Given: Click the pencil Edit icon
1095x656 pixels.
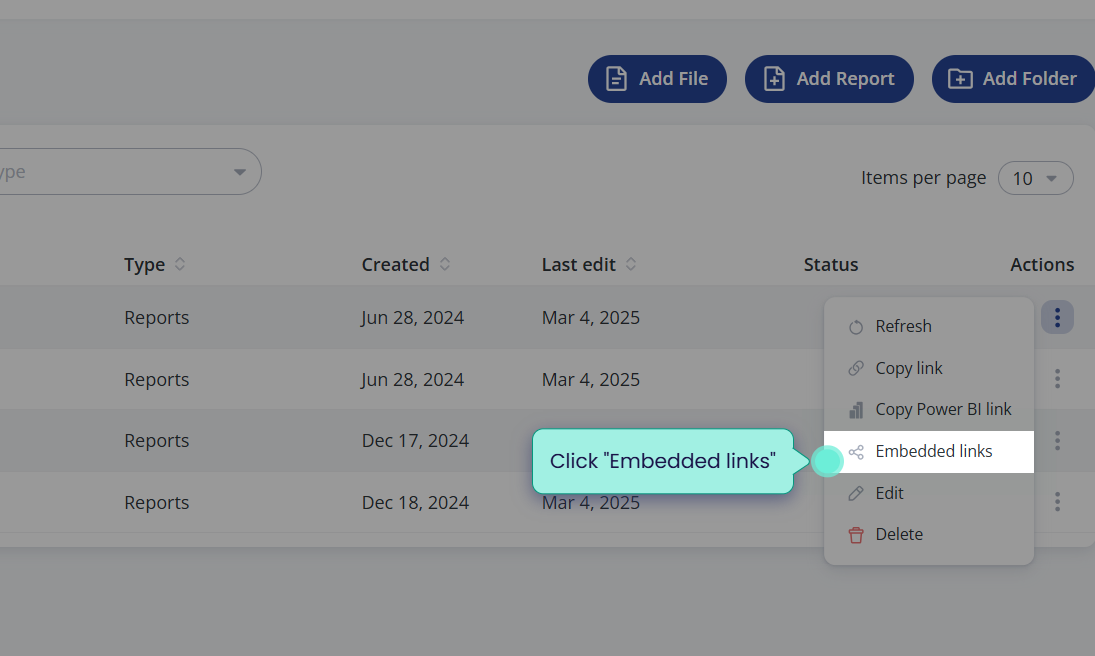Looking at the screenshot, I should click(x=855, y=493).
